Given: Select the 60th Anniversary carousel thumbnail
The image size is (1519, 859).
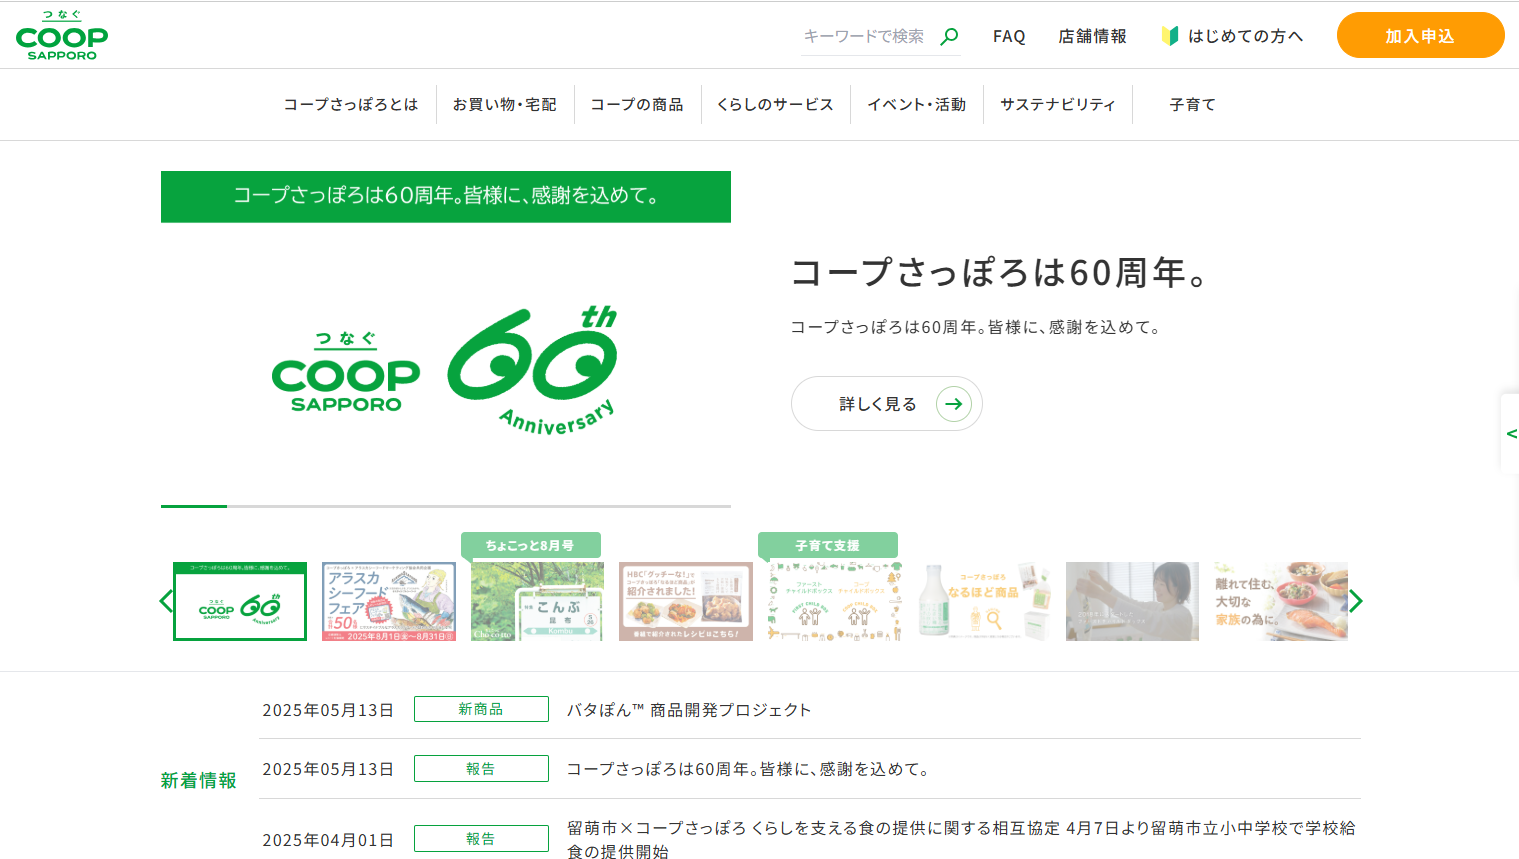Looking at the screenshot, I should pyautogui.click(x=240, y=601).
